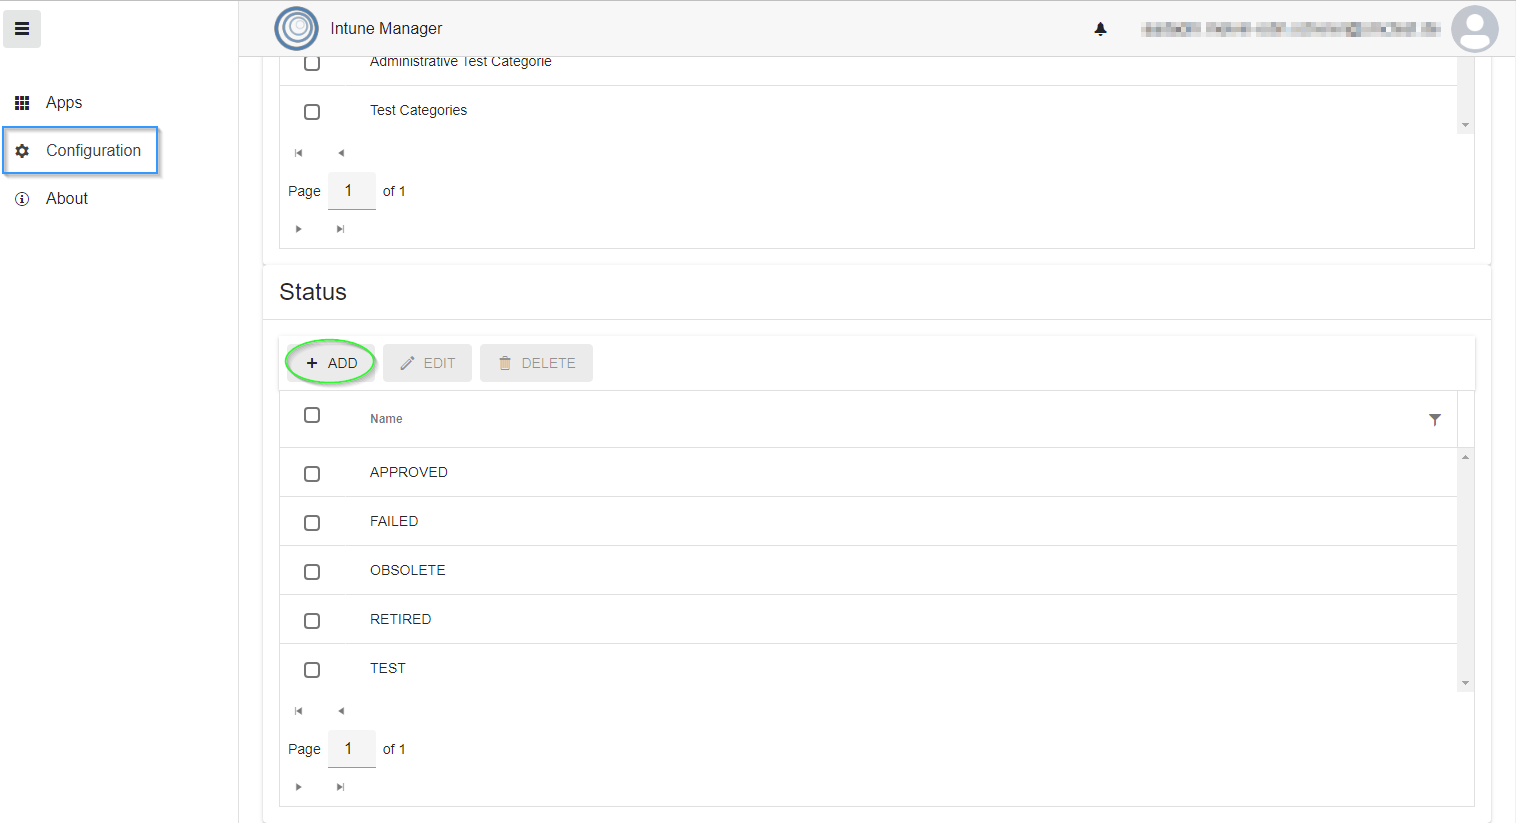1516x823 pixels.
Task: Check the APPROVED status row
Action: pyautogui.click(x=312, y=474)
